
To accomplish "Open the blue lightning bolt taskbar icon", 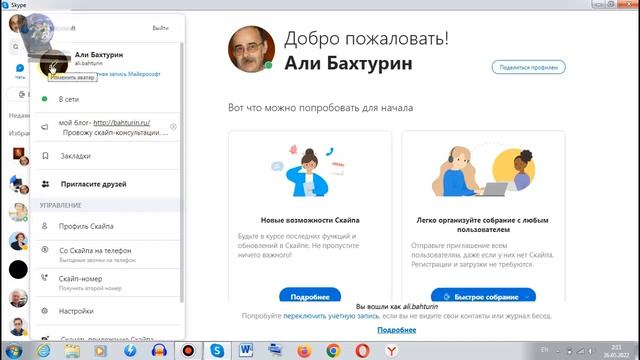I will point(130,351).
